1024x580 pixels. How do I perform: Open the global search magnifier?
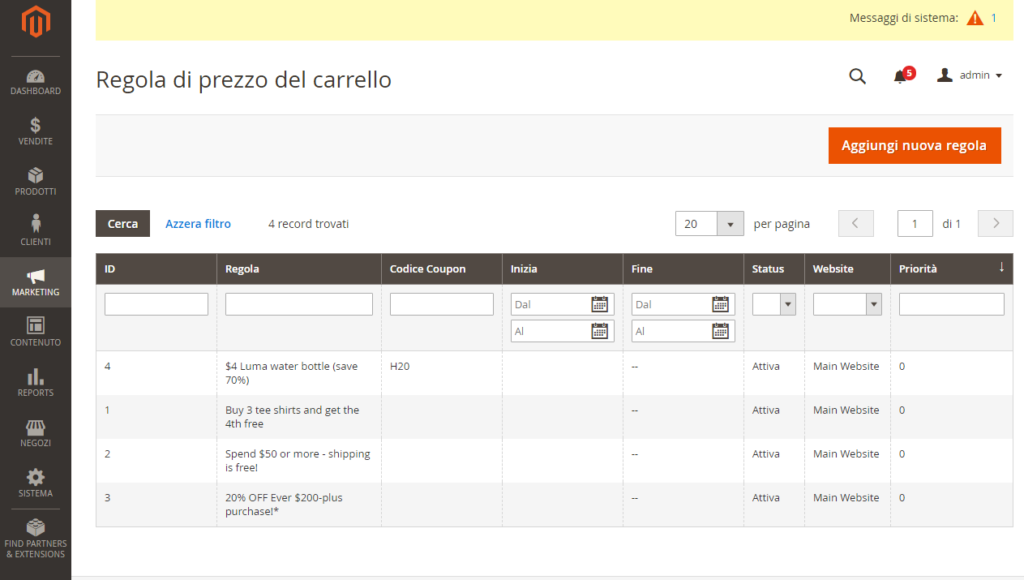pyautogui.click(x=857, y=76)
